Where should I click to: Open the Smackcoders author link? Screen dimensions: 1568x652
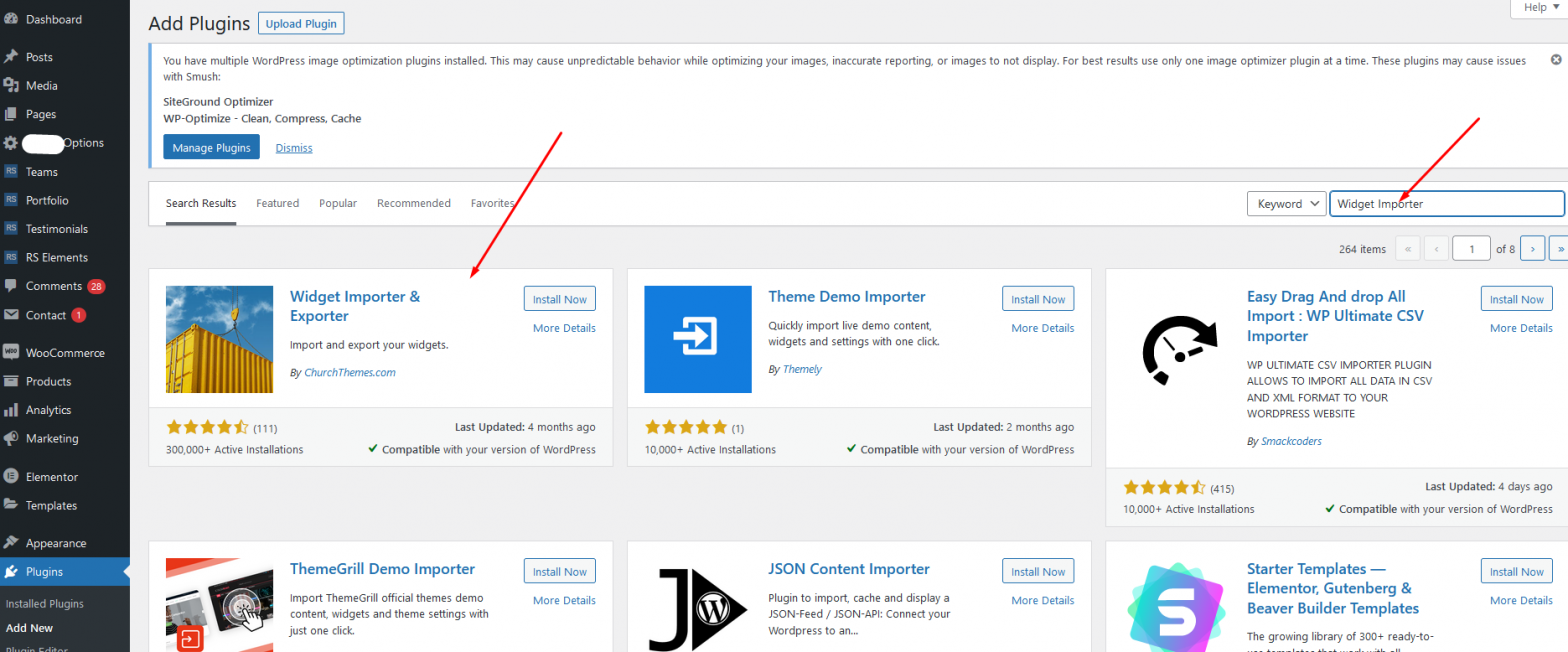pyautogui.click(x=1292, y=441)
